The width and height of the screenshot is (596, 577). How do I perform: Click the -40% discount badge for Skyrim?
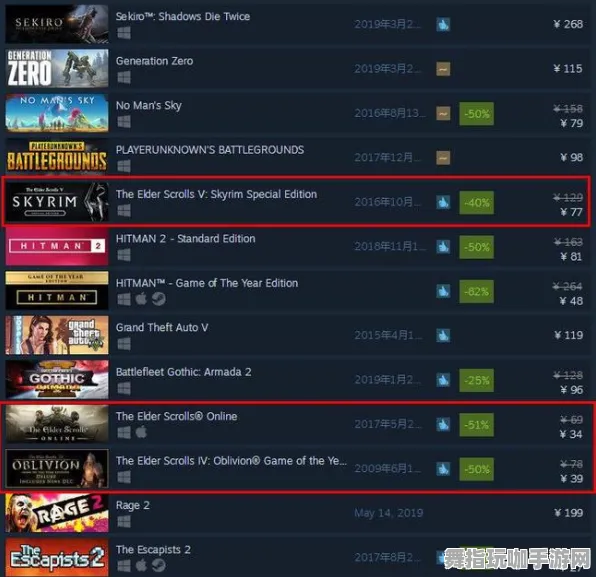(x=477, y=203)
